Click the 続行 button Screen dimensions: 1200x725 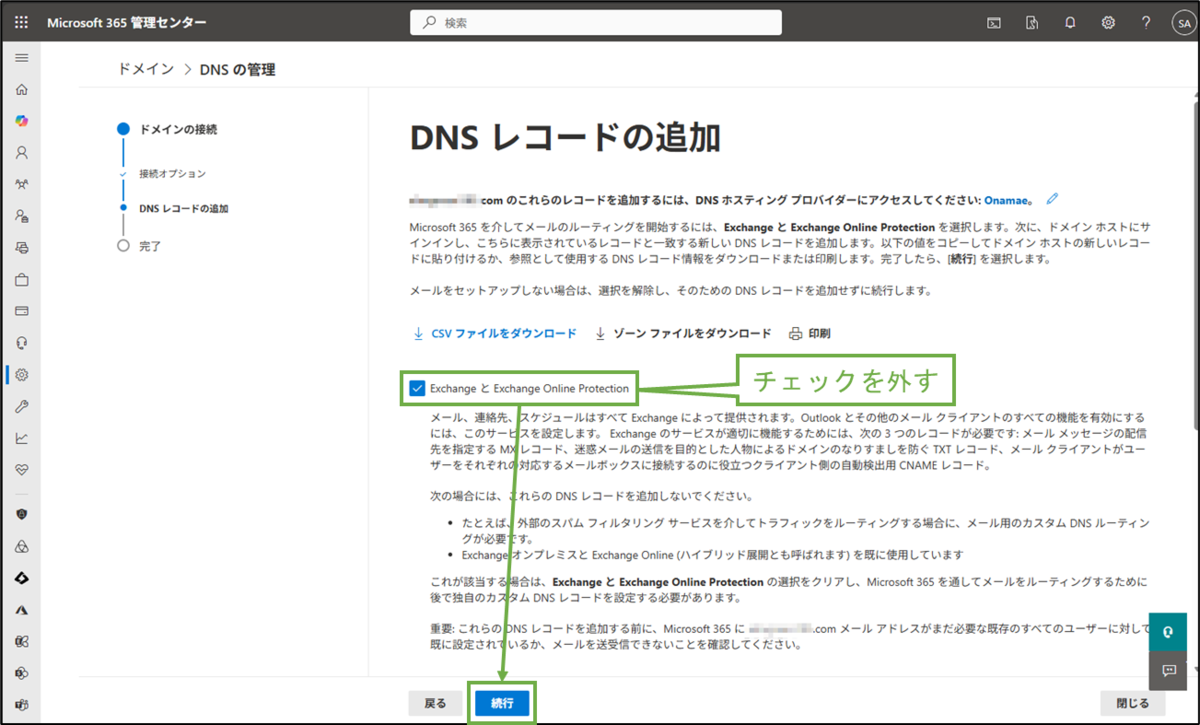pyautogui.click(x=502, y=703)
